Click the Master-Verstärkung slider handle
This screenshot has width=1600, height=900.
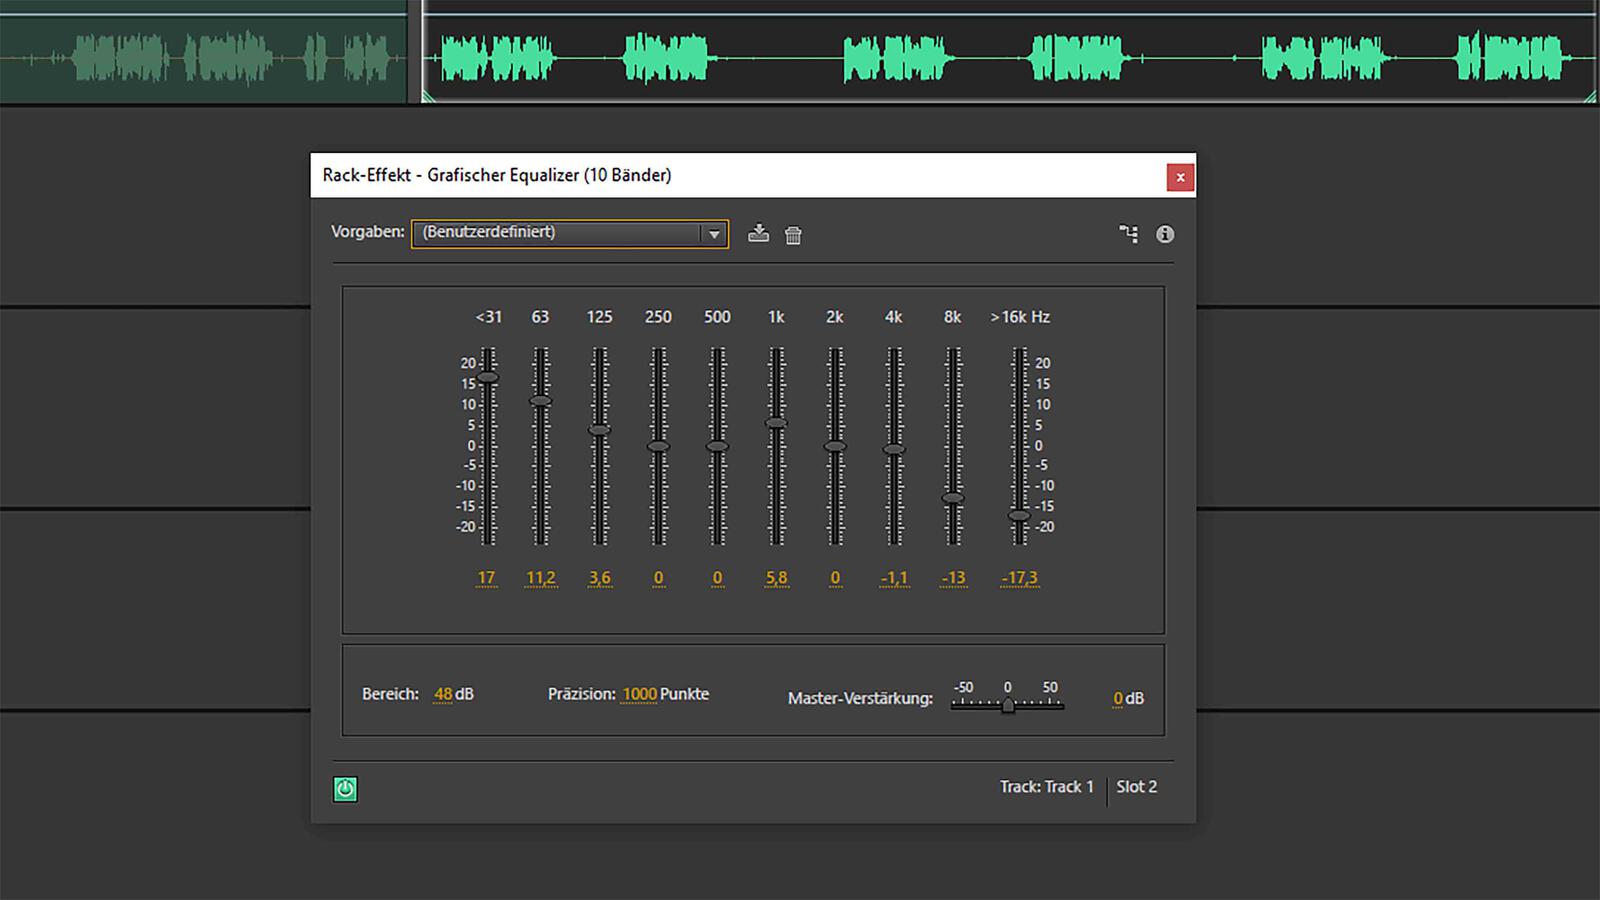click(1008, 706)
